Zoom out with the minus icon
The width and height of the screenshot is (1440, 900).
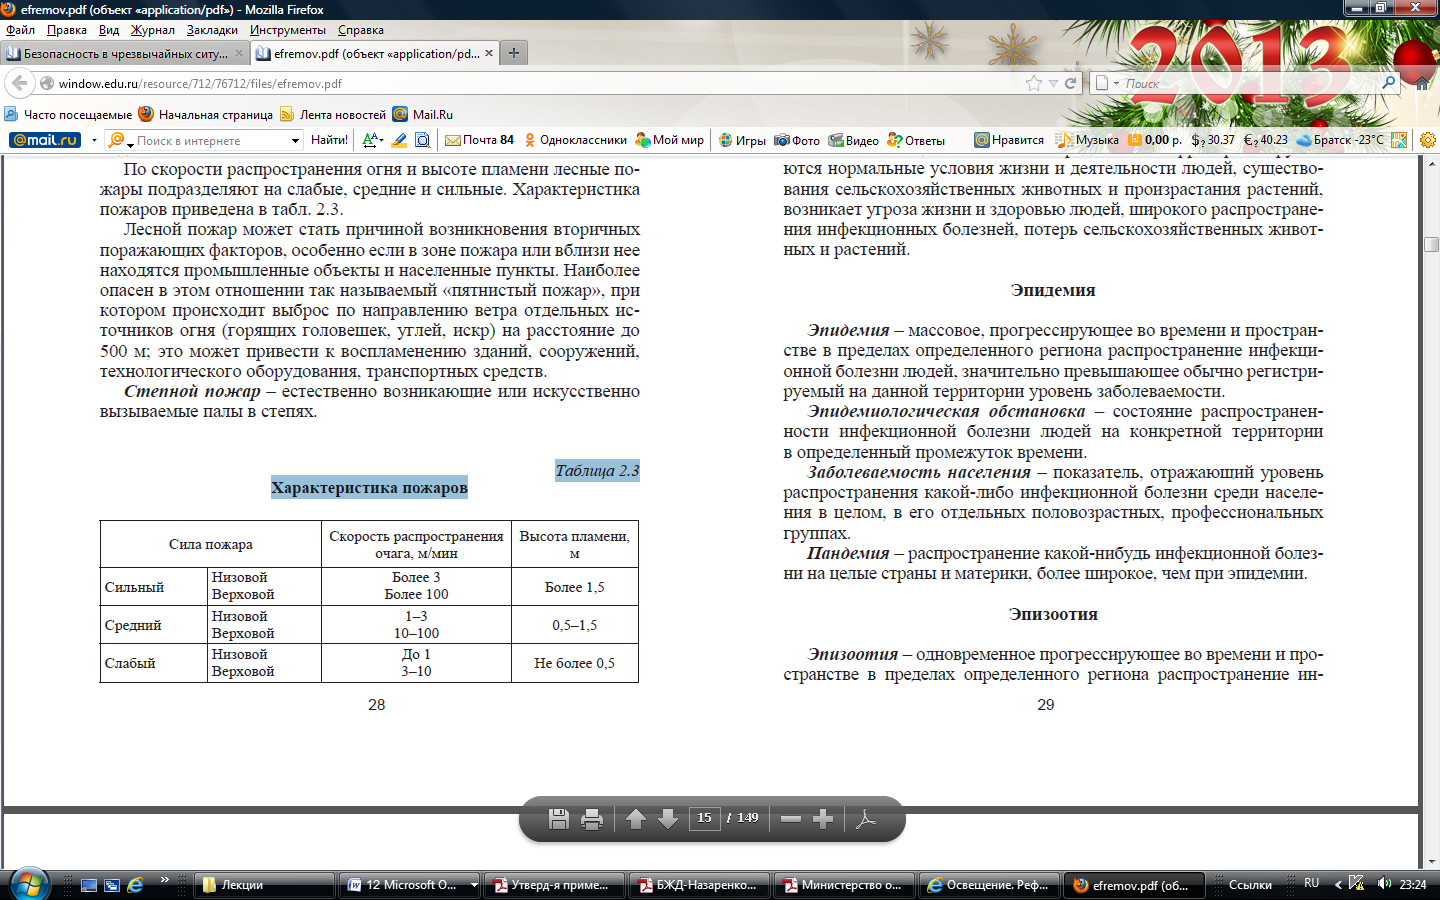click(791, 819)
